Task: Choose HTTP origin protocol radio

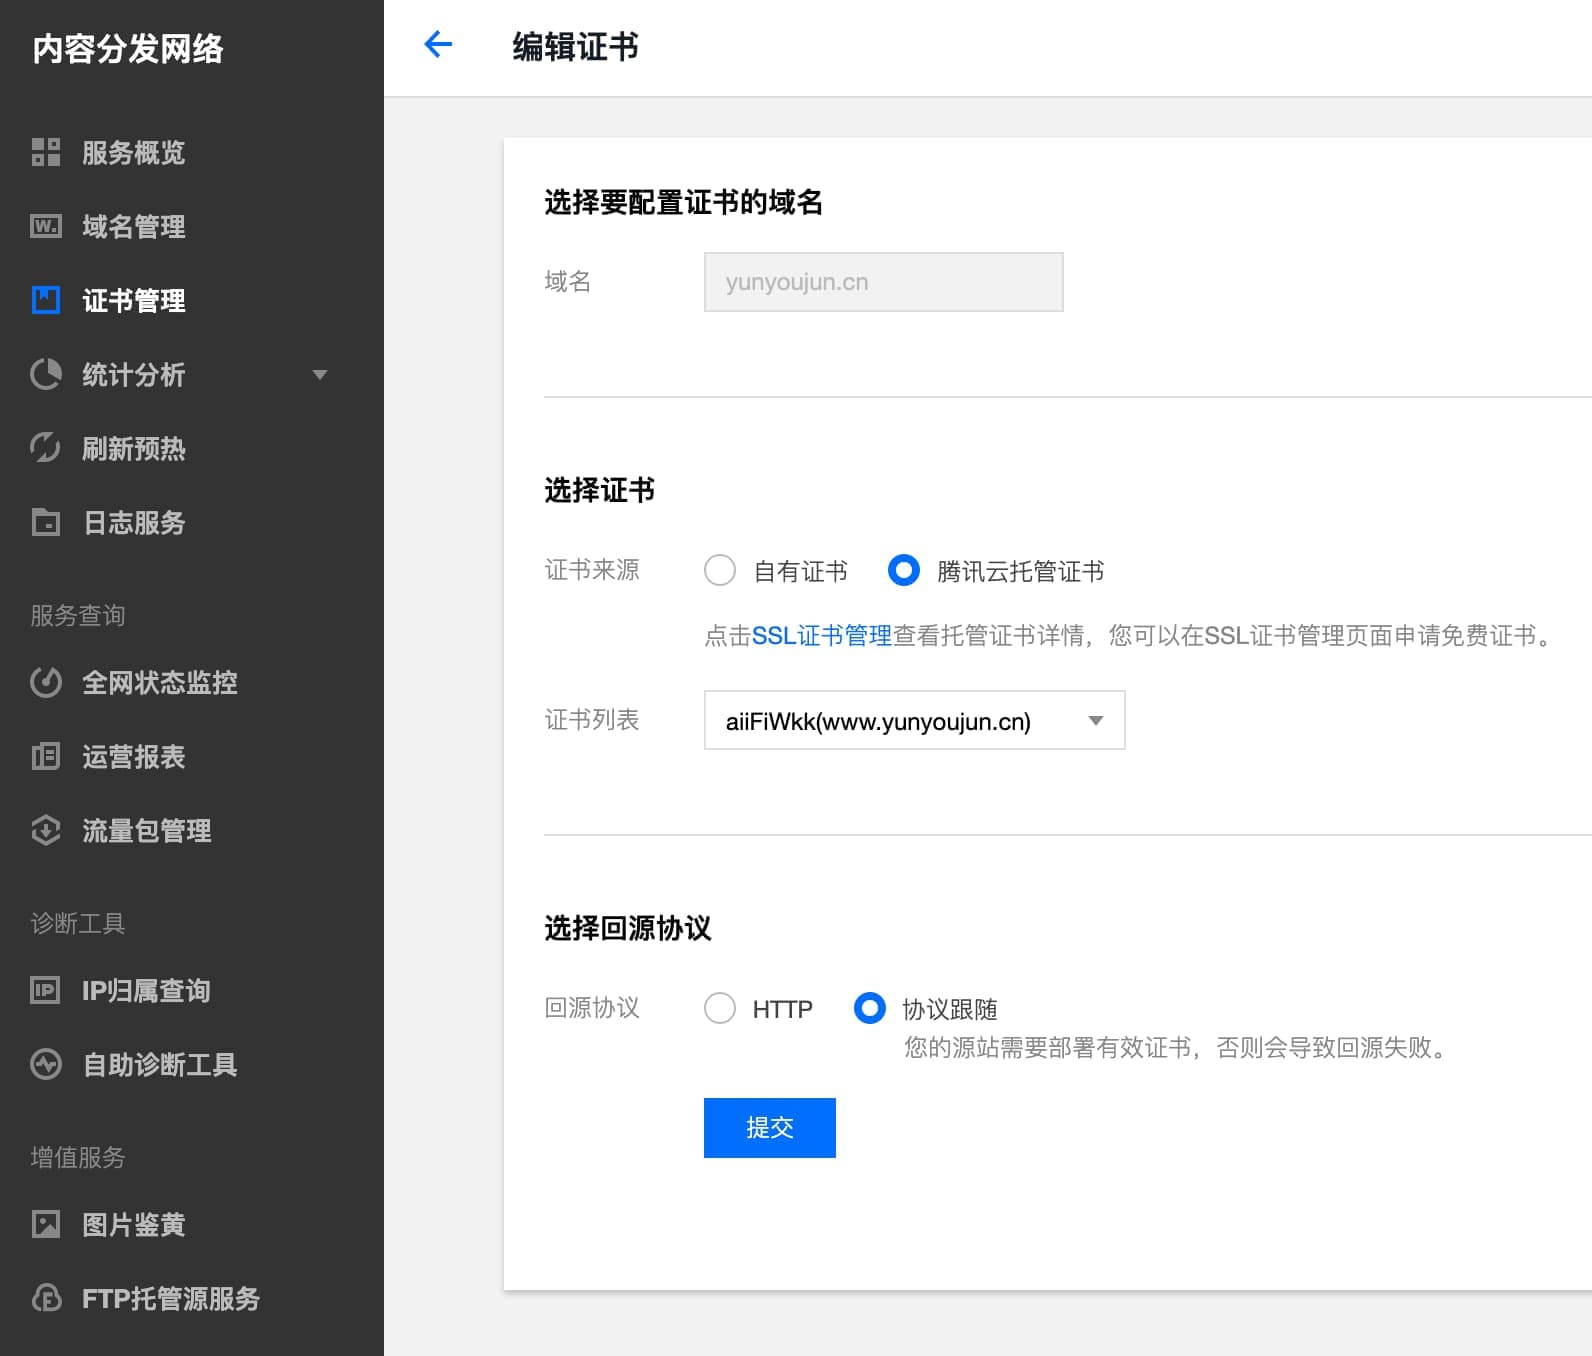Action: (720, 1008)
